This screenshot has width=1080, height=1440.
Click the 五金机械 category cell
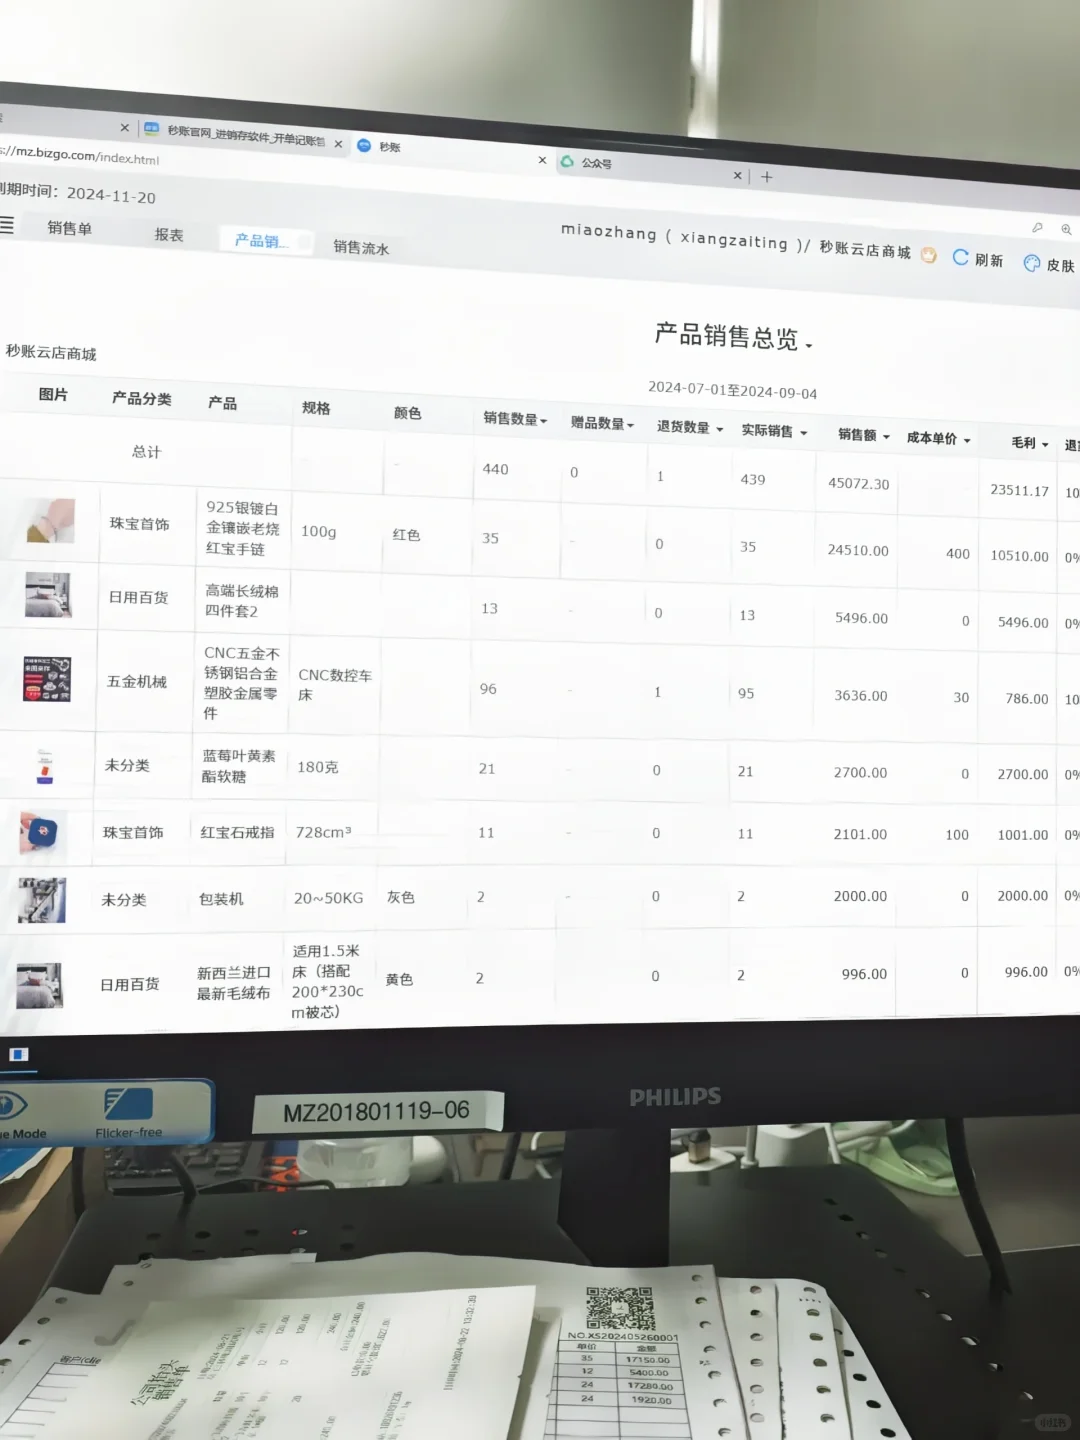(137, 681)
